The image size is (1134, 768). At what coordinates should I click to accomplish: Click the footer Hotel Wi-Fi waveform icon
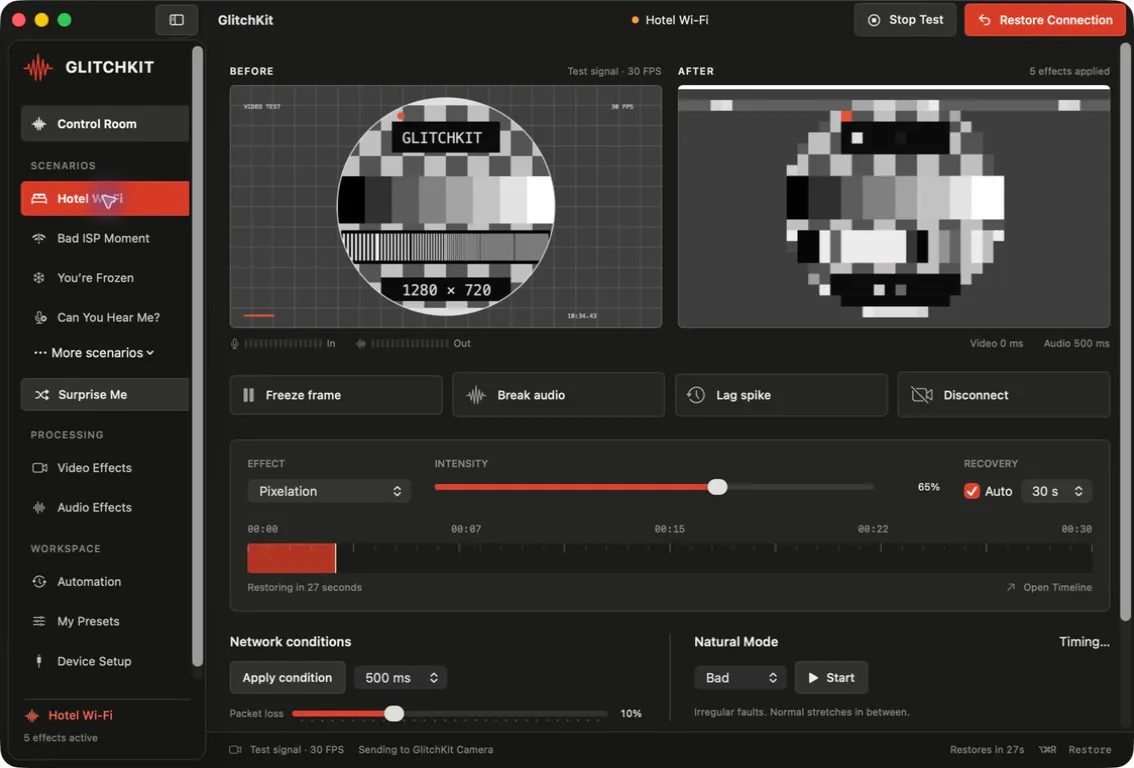coord(32,715)
